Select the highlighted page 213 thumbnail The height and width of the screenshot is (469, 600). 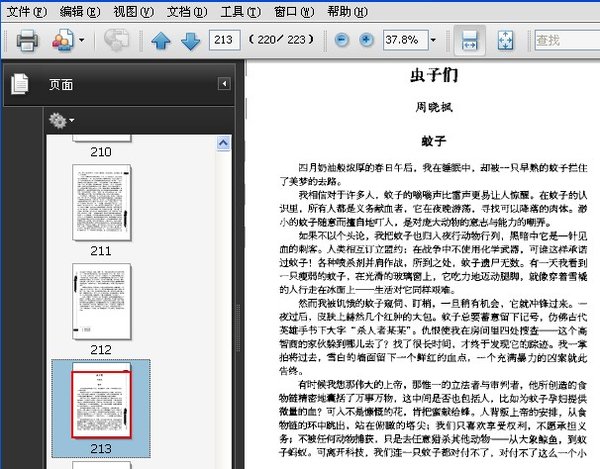(x=101, y=401)
